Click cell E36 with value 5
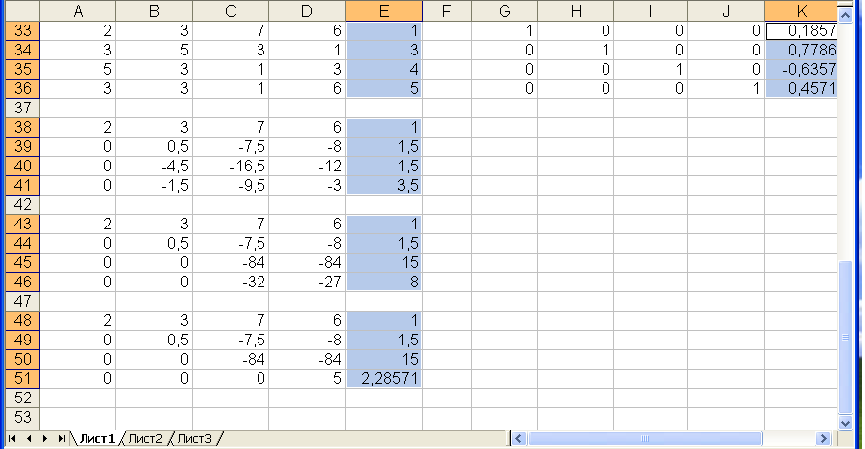Screen dimensions: 865x449 click(384, 89)
